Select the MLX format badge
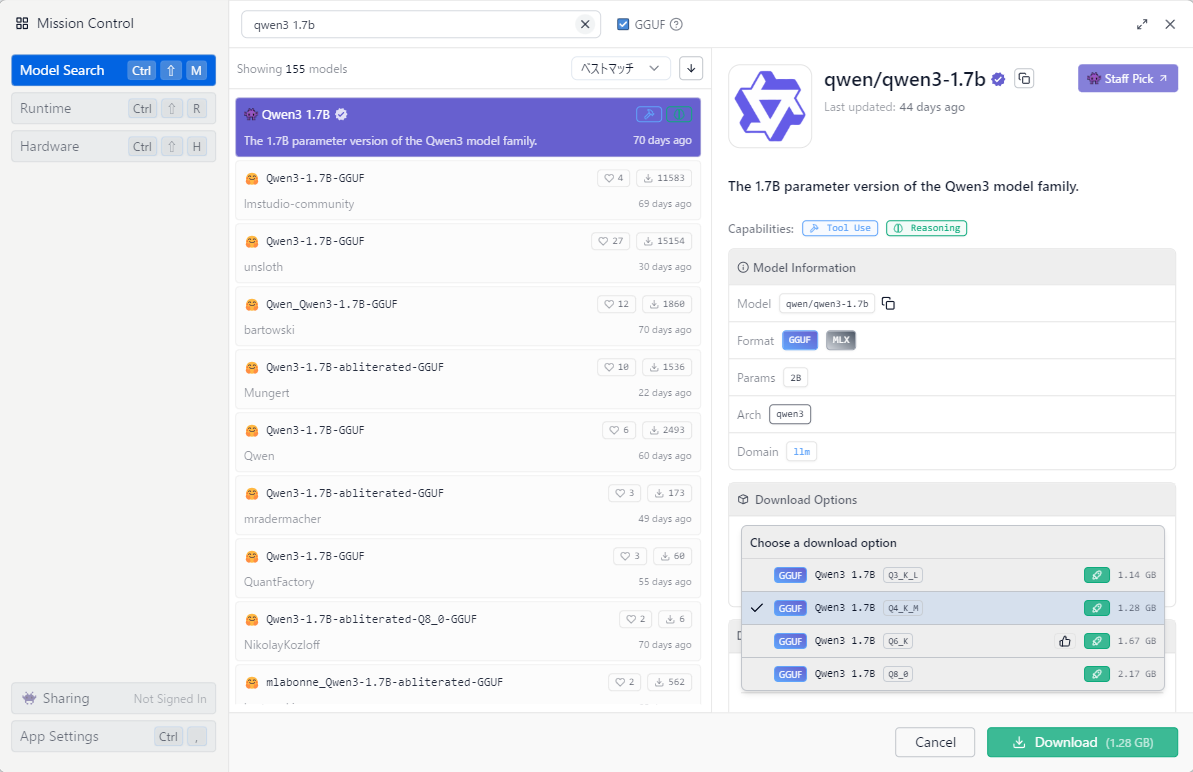Viewport: 1193px width, 772px height. pos(841,340)
